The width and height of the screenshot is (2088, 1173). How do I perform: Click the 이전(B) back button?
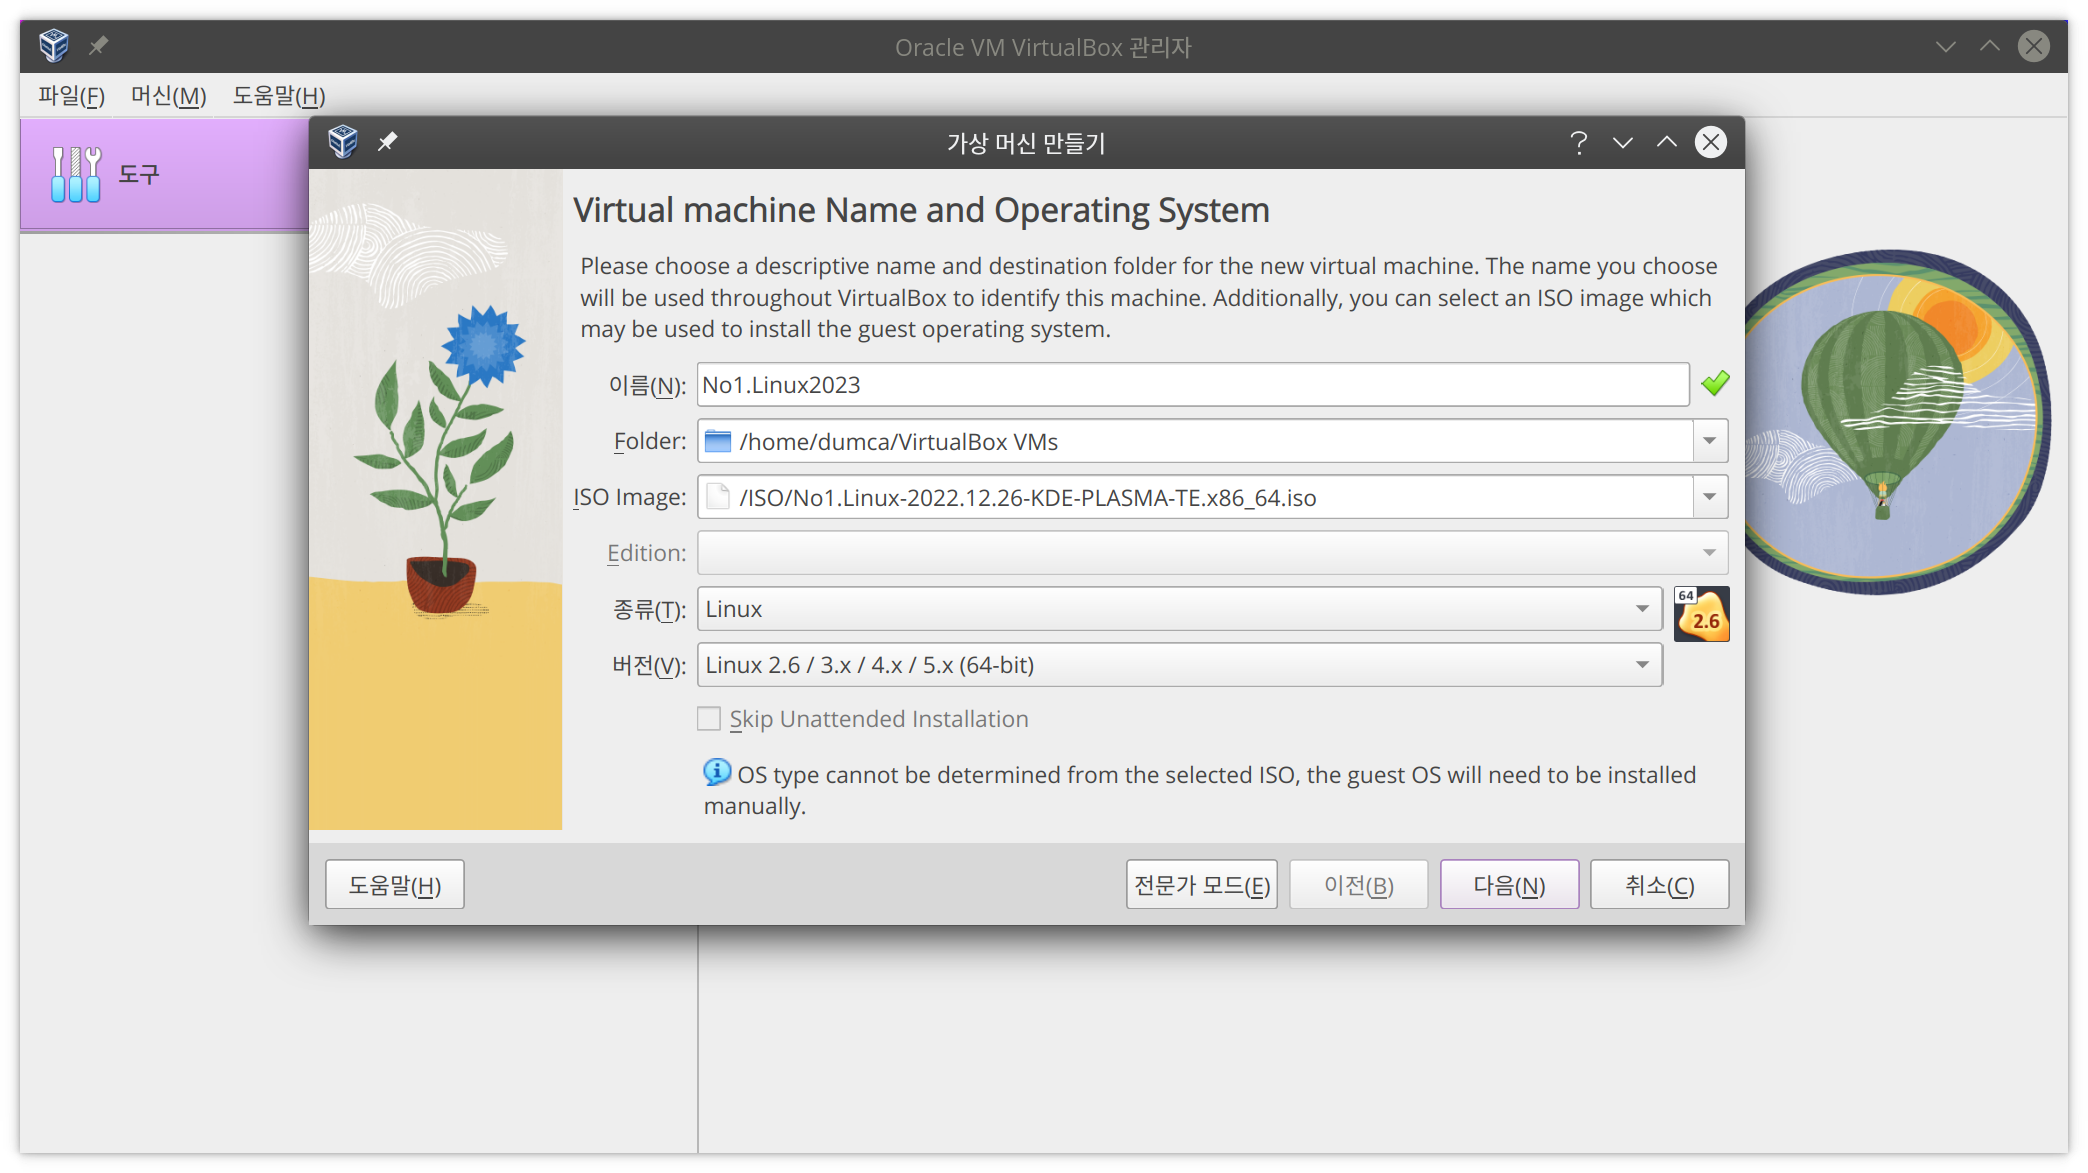pos(1359,885)
